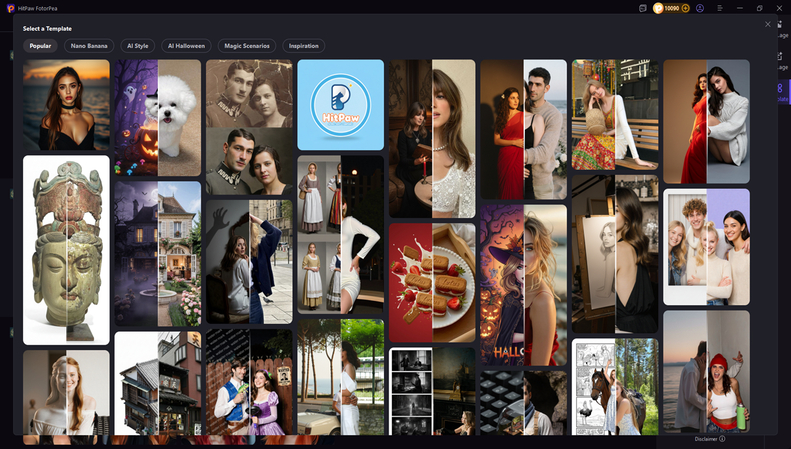Pick the red-haired woman in white top template

click(66, 392)
